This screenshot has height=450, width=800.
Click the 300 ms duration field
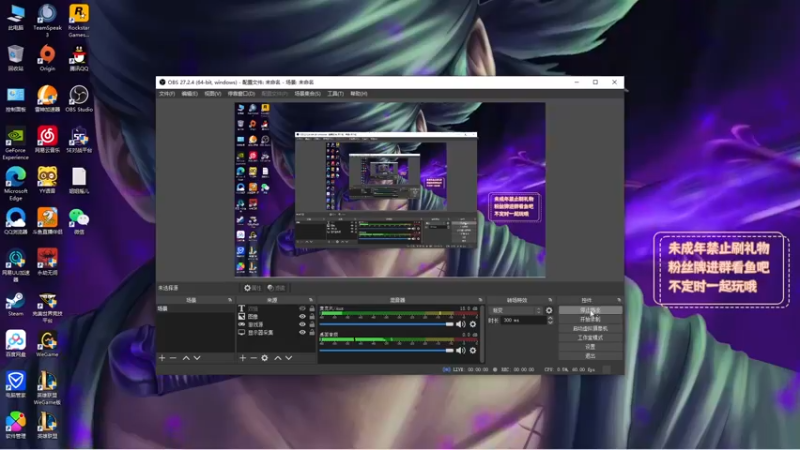click(524, 320)
